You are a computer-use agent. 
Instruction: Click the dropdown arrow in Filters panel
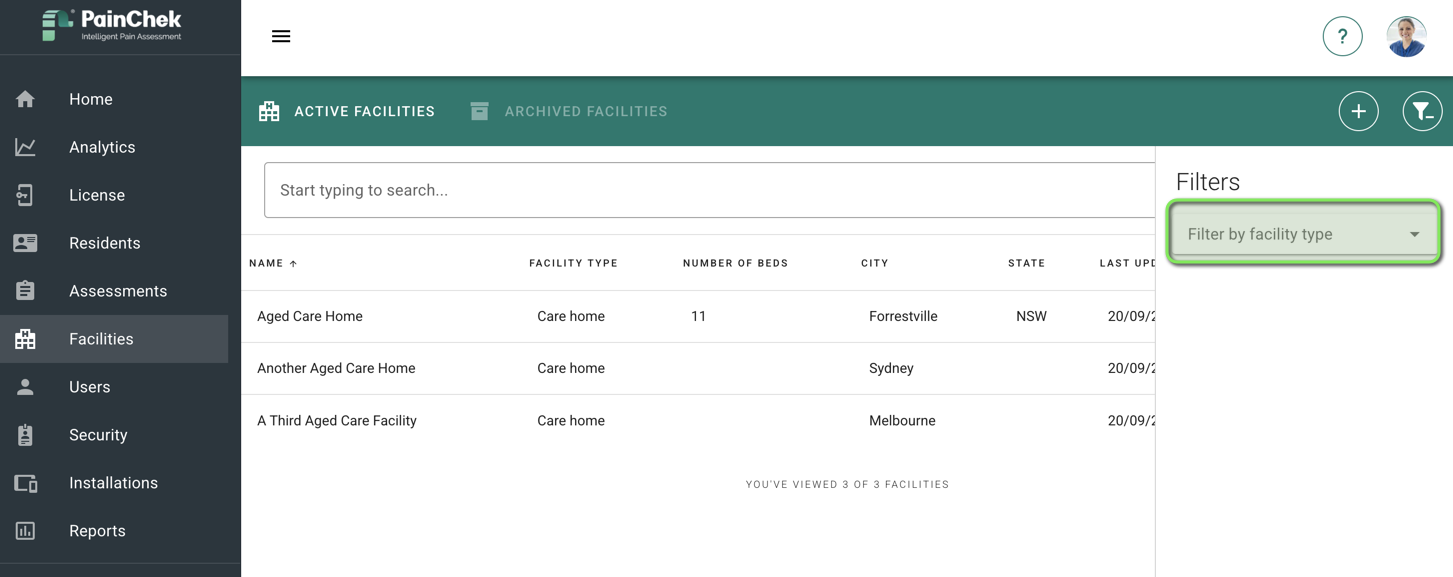point(1414,235)
